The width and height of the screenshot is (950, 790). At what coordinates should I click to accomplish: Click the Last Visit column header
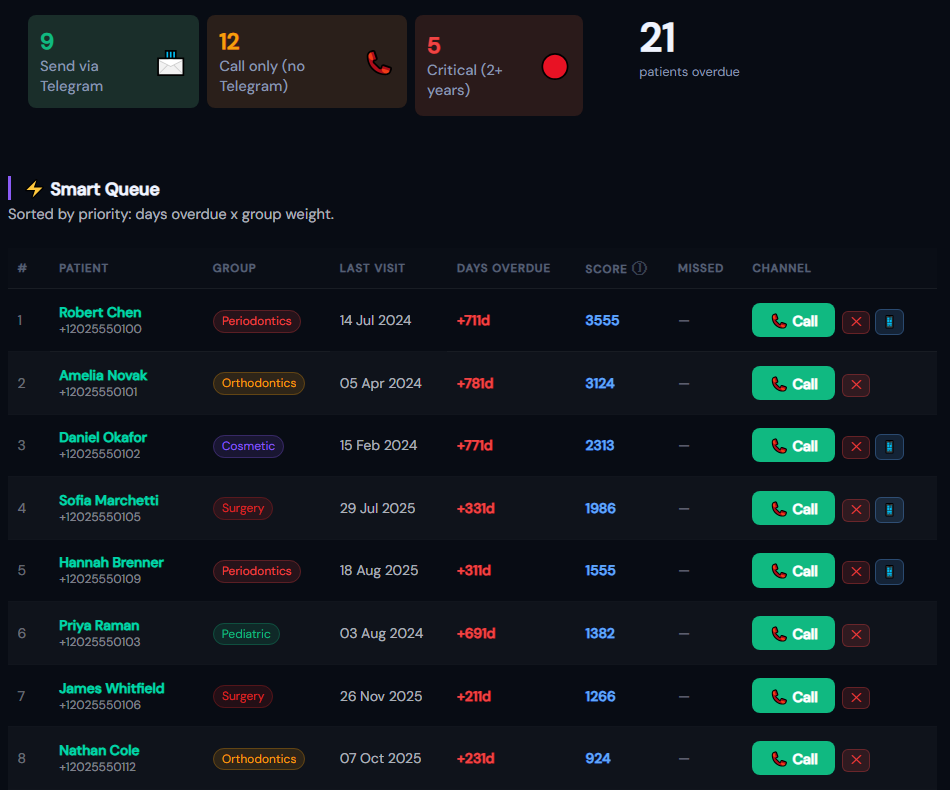[x=372, y=268]
